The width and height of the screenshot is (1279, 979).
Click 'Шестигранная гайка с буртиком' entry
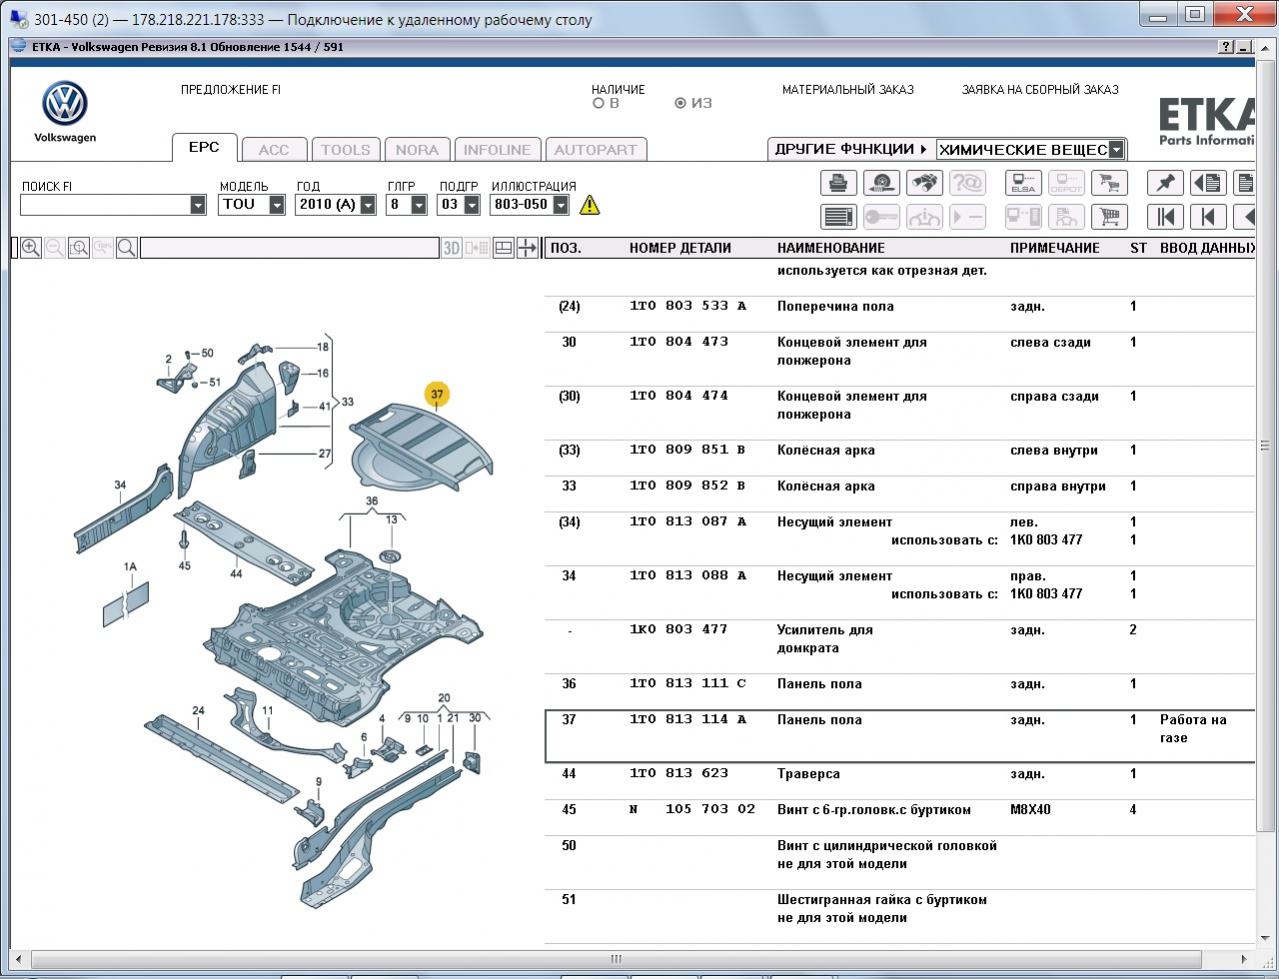click(882, 900)
